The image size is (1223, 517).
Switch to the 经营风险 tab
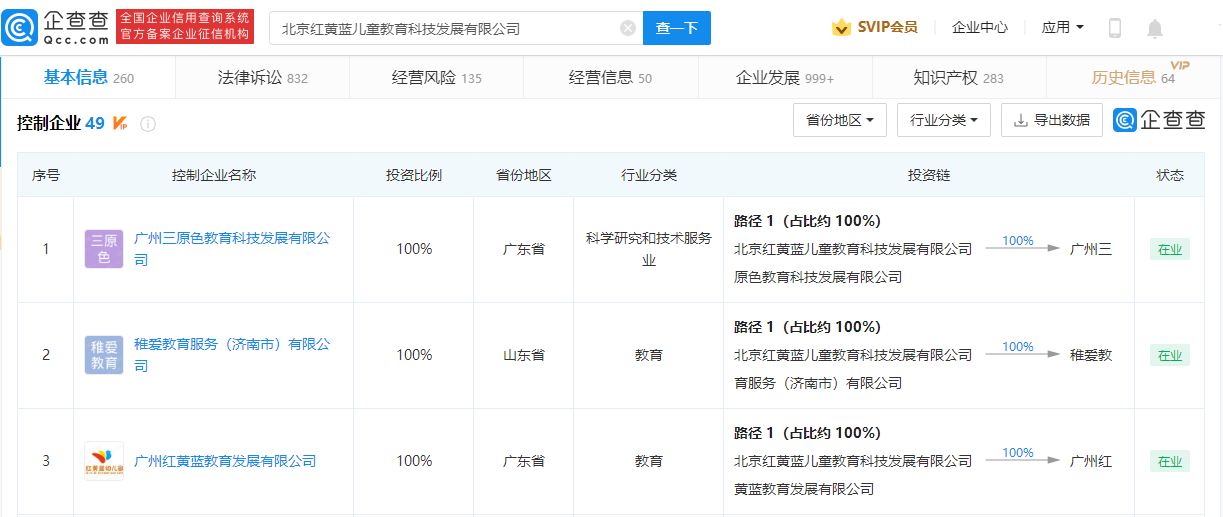pyautogui.click(x=437, y=77)
